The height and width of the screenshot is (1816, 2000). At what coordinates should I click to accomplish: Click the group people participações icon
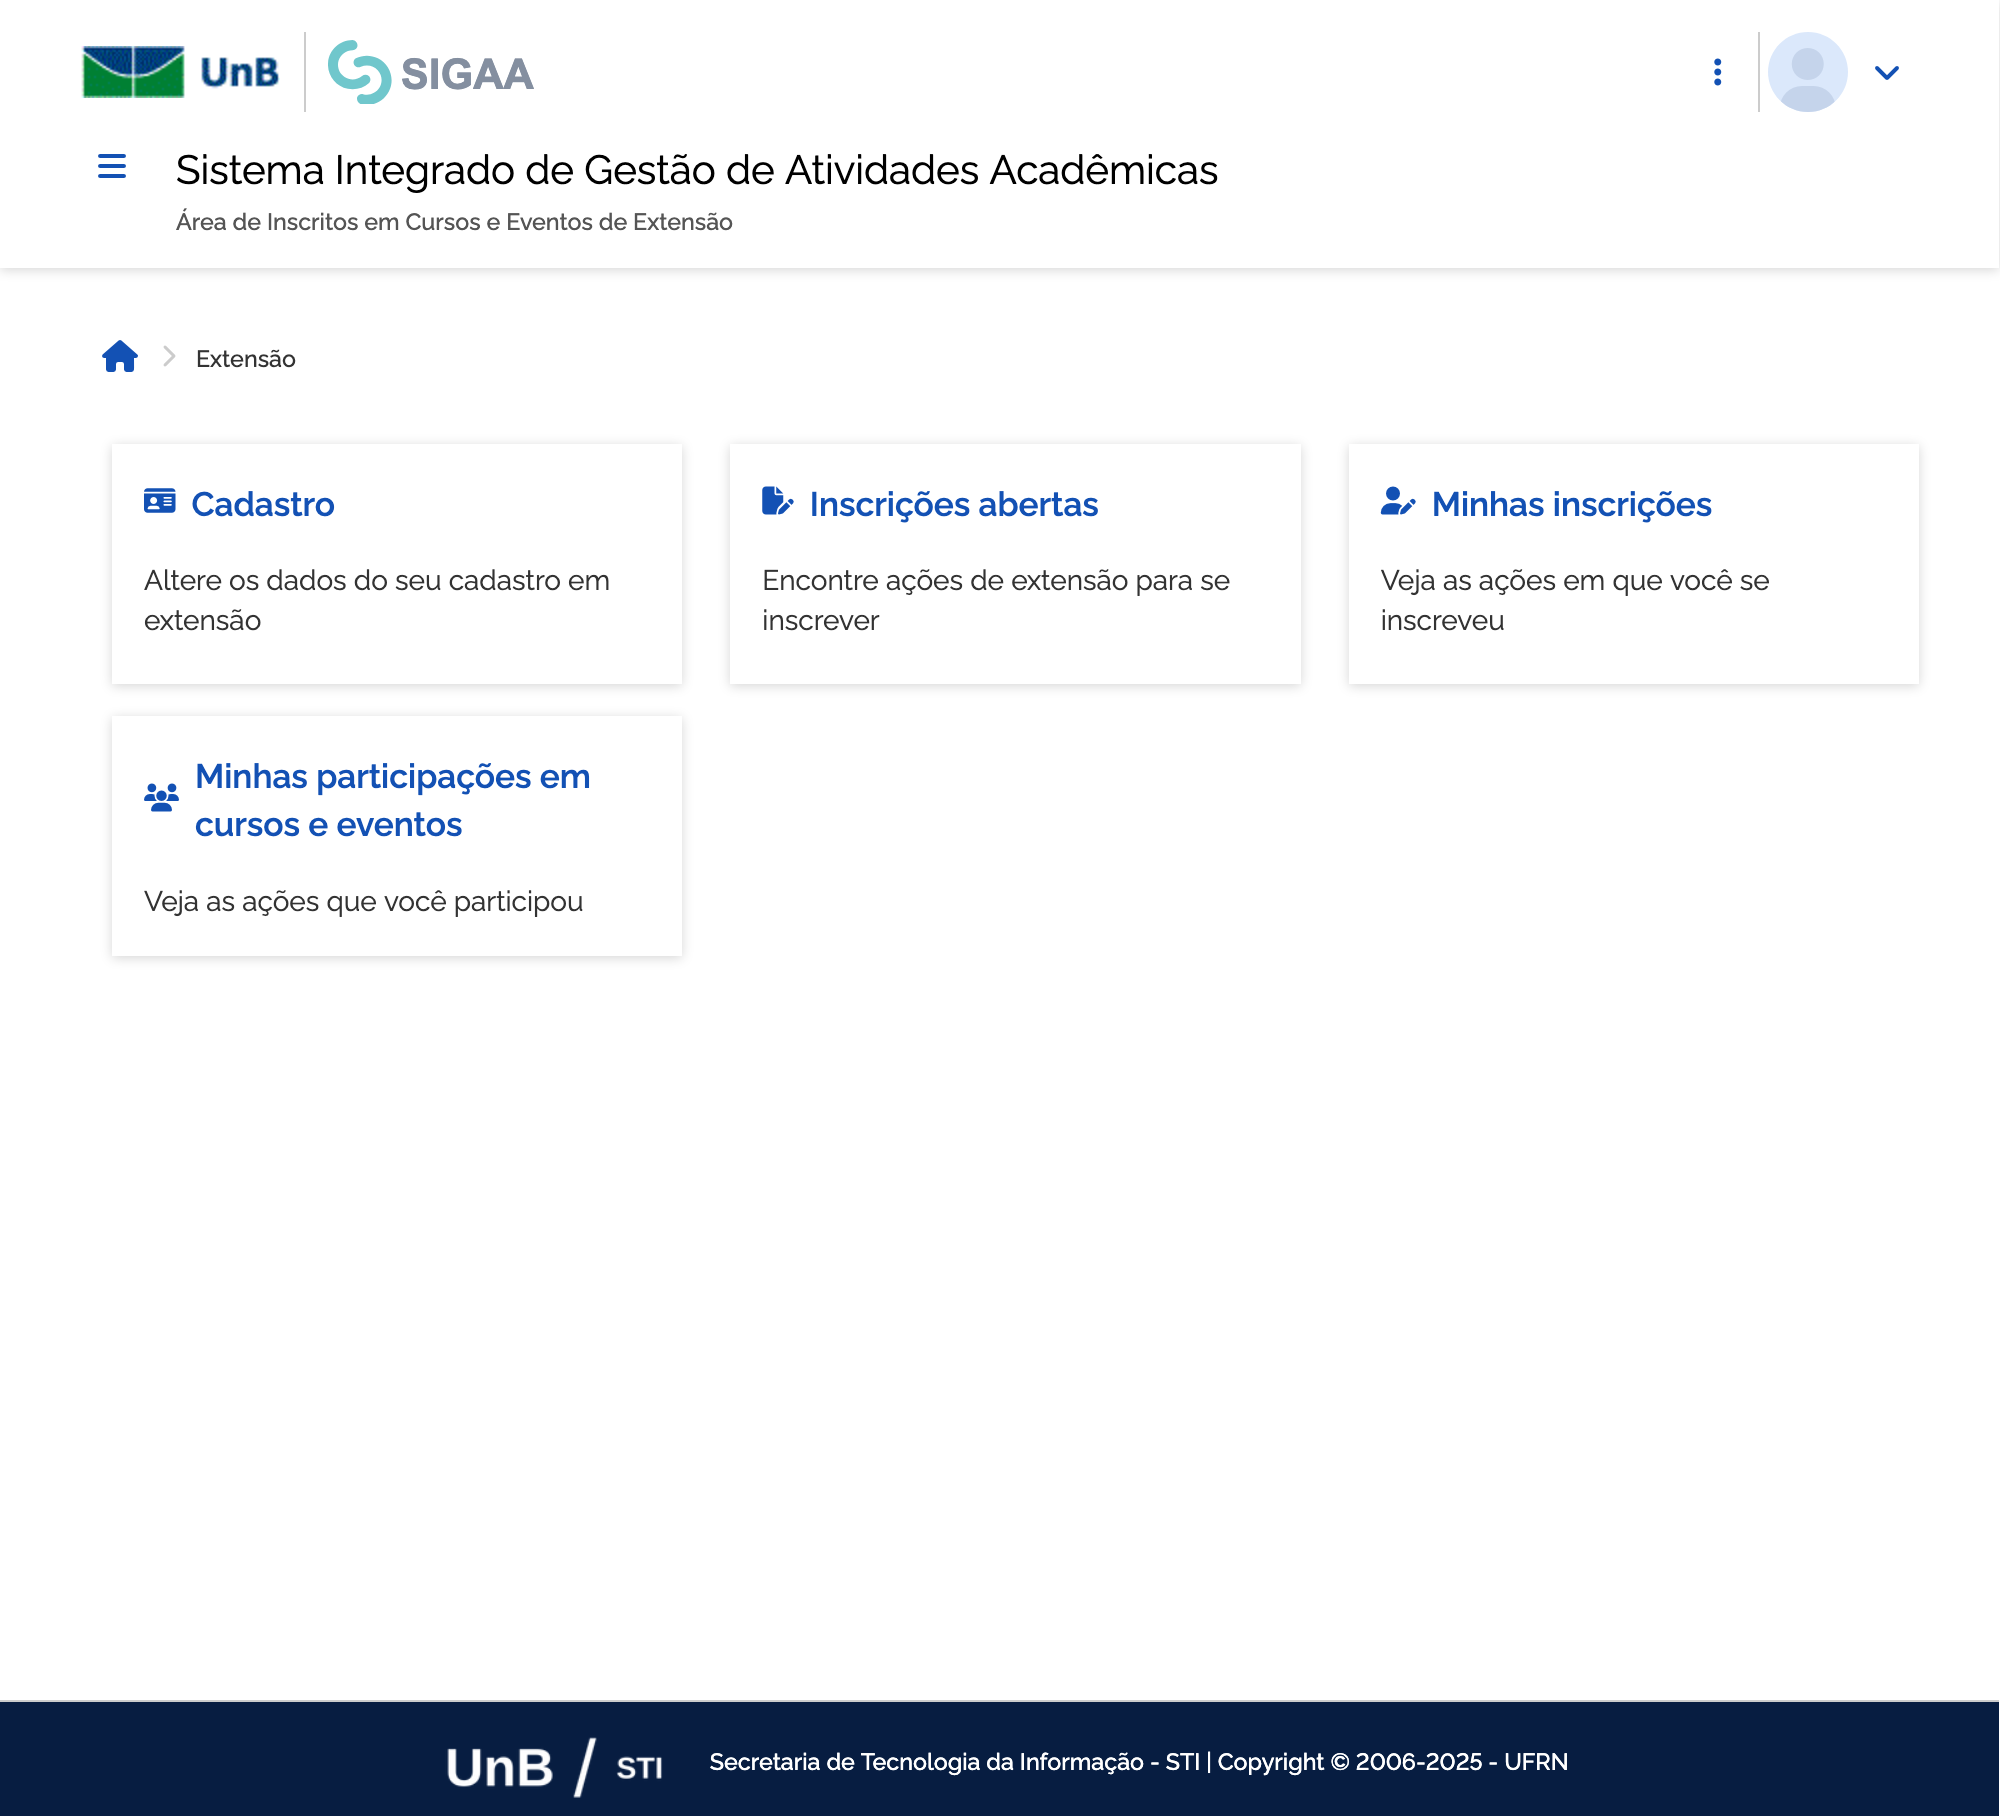161,798
